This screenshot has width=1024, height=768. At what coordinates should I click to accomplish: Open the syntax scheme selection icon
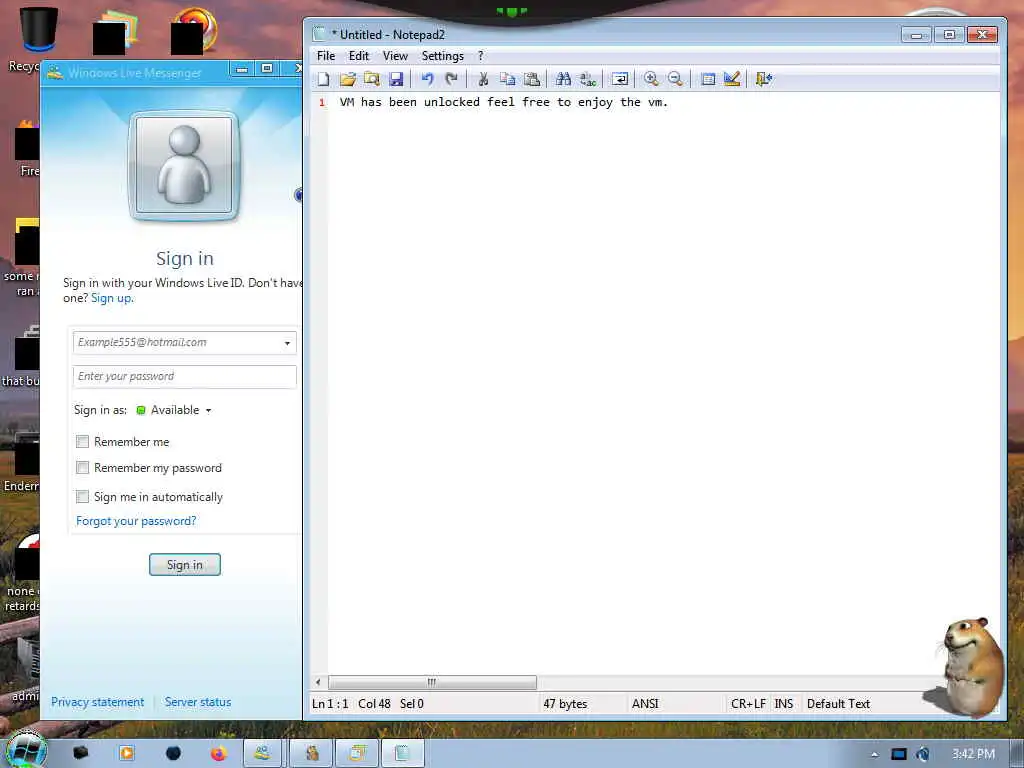coord(707,79)
